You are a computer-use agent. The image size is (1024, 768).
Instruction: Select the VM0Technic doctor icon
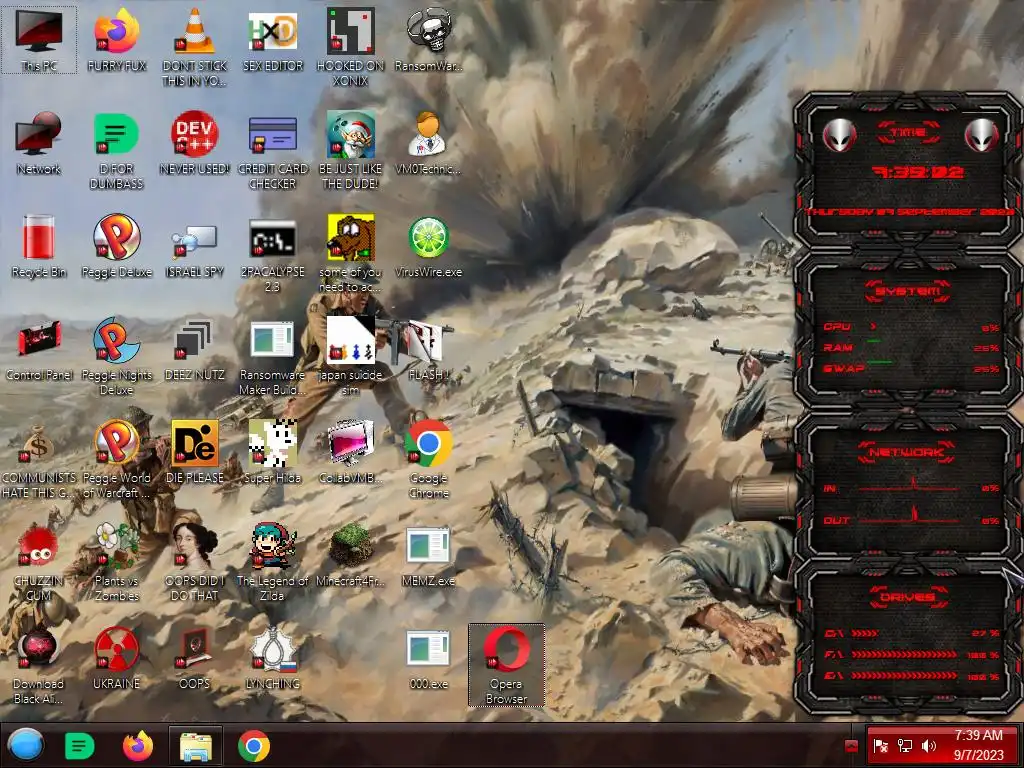[428, 144]
